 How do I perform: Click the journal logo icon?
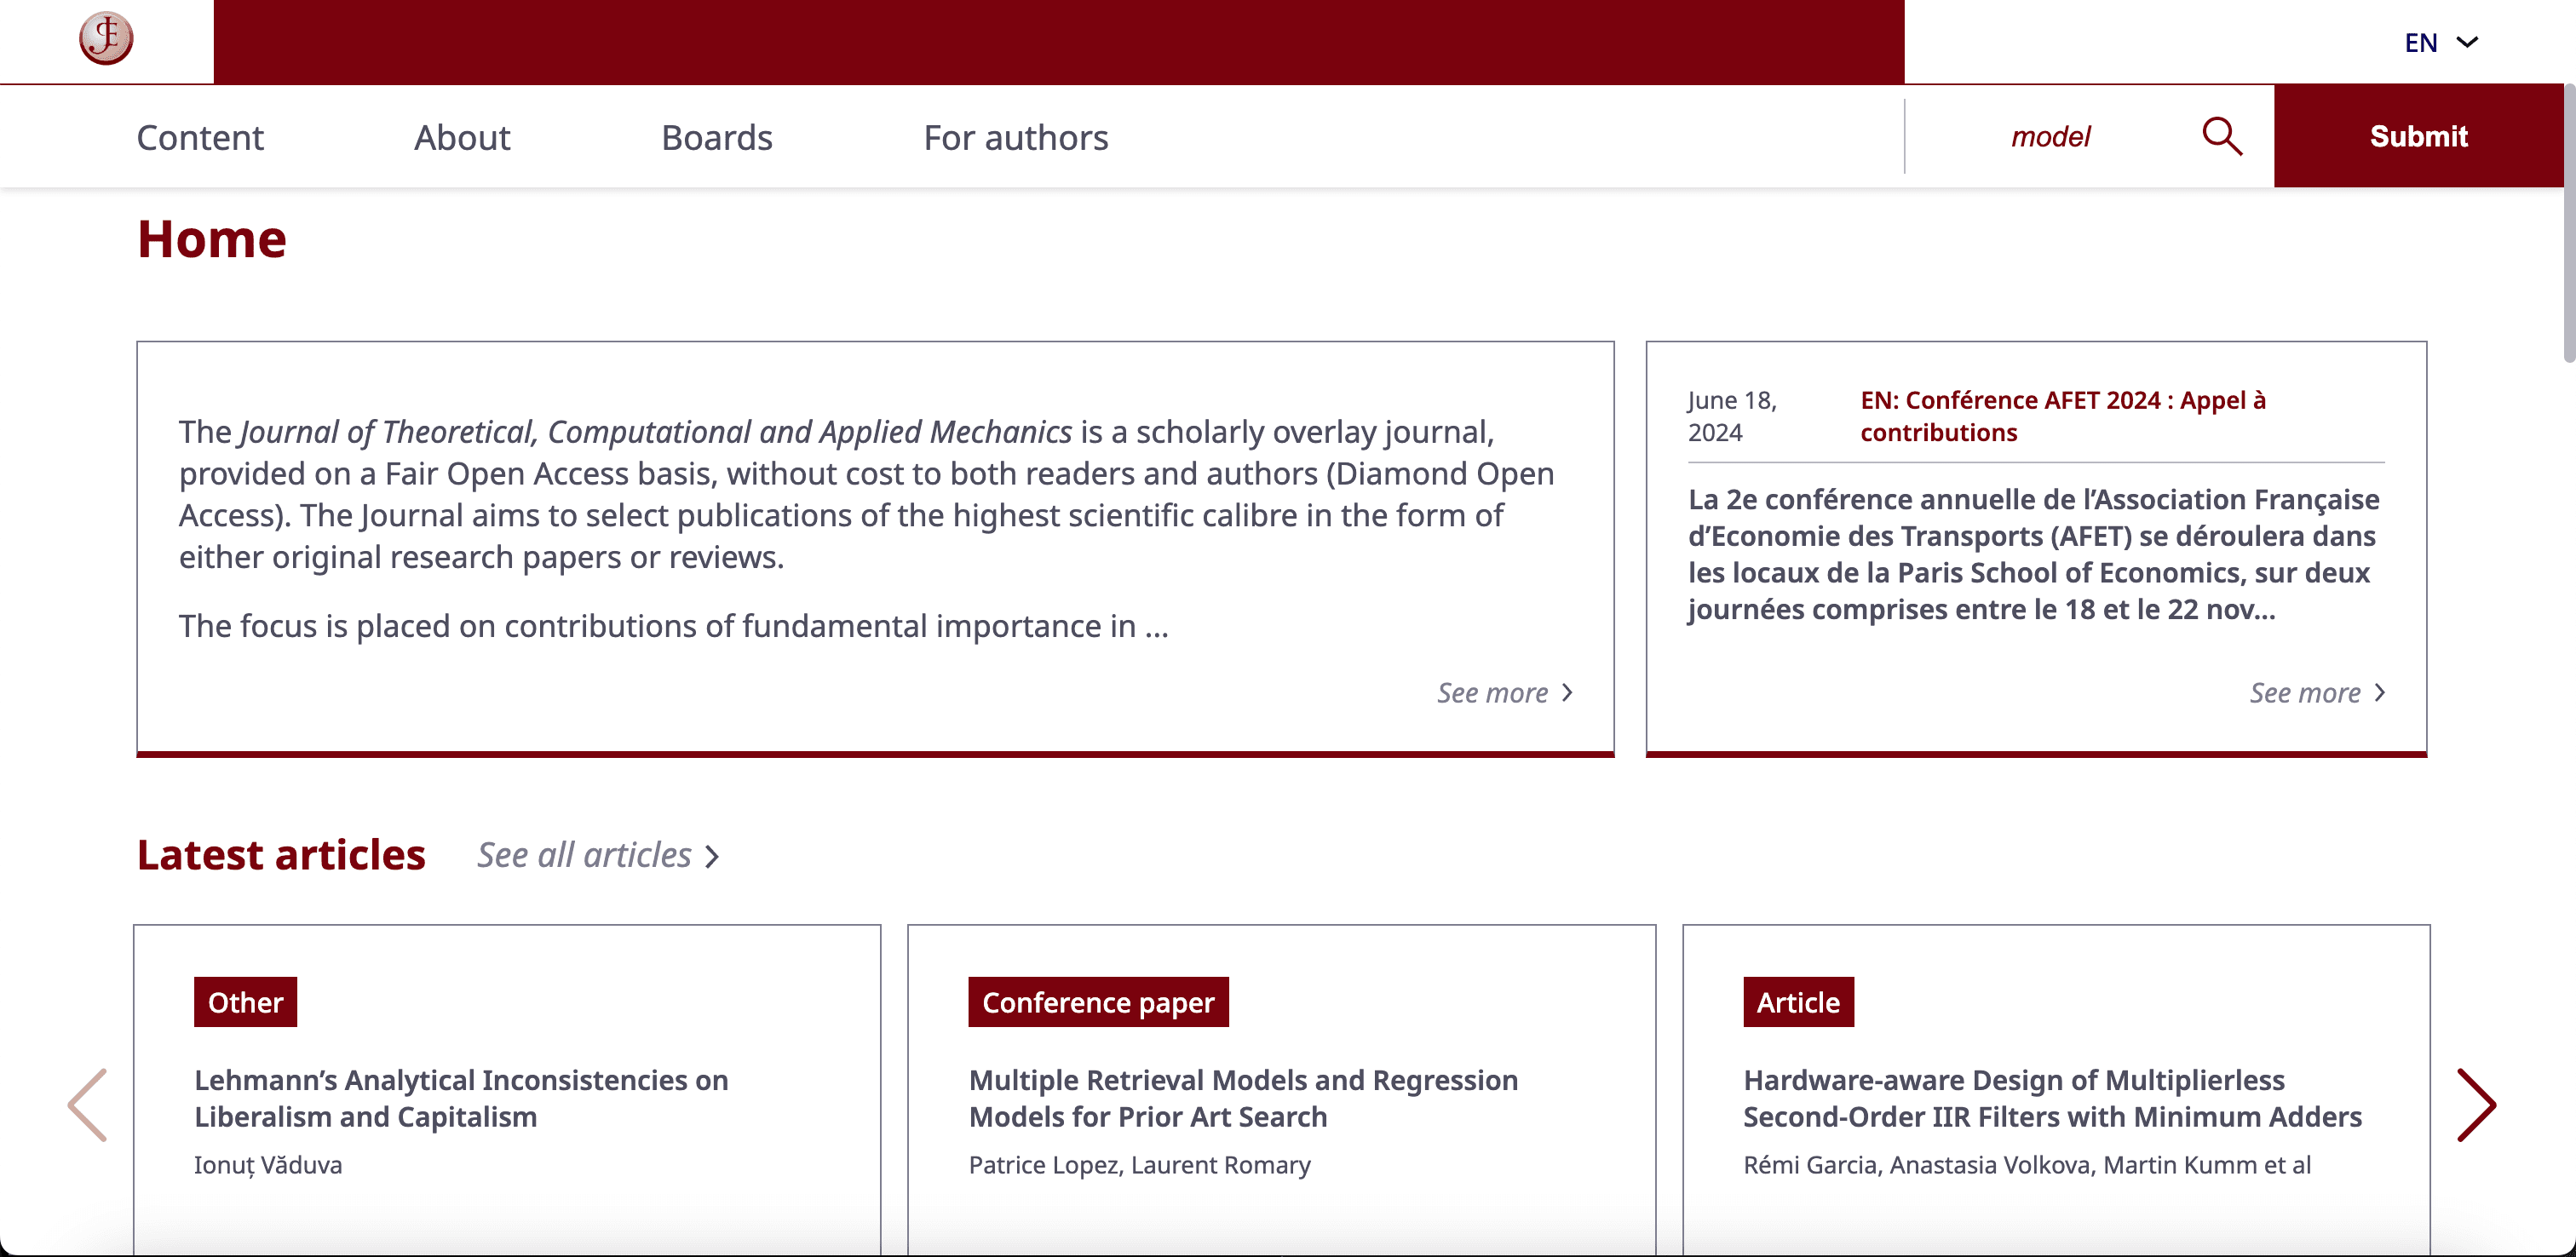click(x=106, y=39)
